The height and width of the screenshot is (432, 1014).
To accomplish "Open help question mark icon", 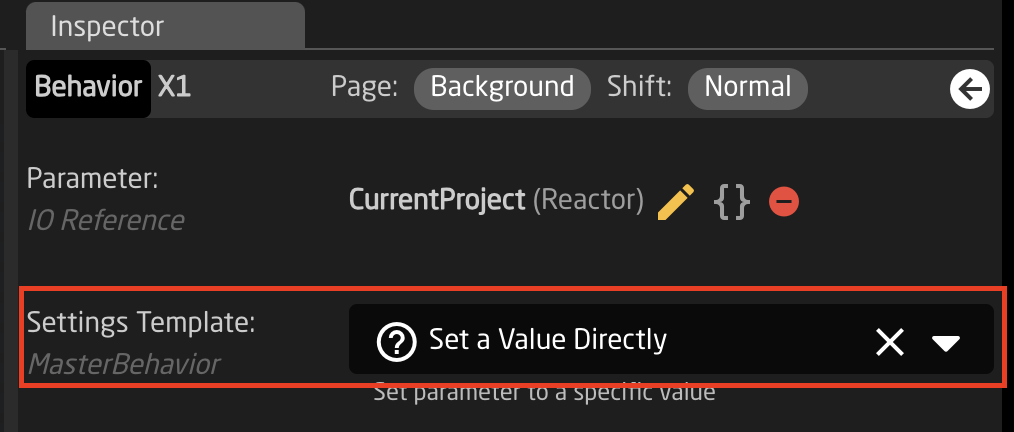I will [396, 341].
